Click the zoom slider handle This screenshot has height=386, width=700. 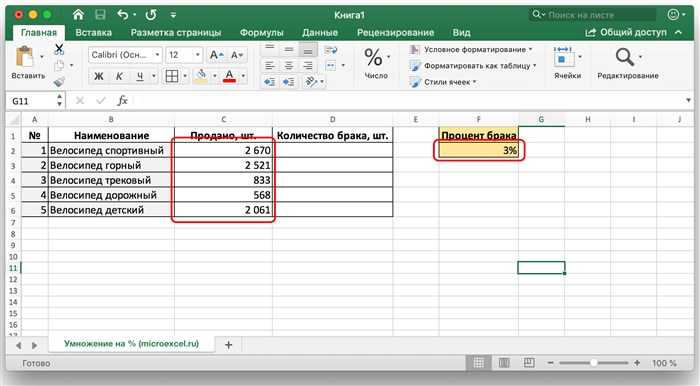tap(594, 363)
